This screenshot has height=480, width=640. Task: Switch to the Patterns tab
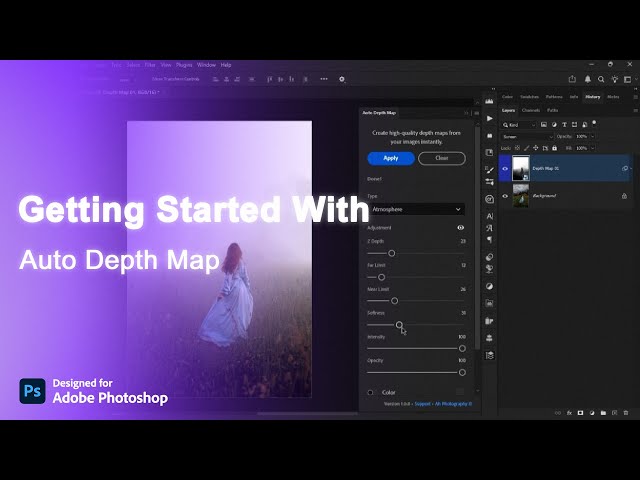pyautogui.click(x=554, y=97)
